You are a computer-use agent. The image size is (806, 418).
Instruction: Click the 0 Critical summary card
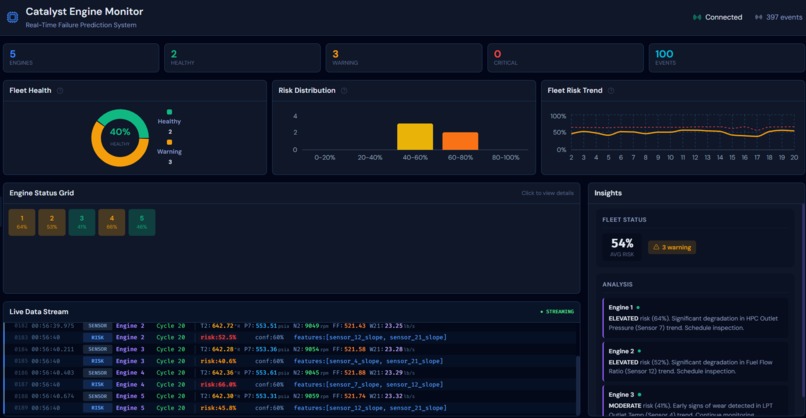click(565, 58)
